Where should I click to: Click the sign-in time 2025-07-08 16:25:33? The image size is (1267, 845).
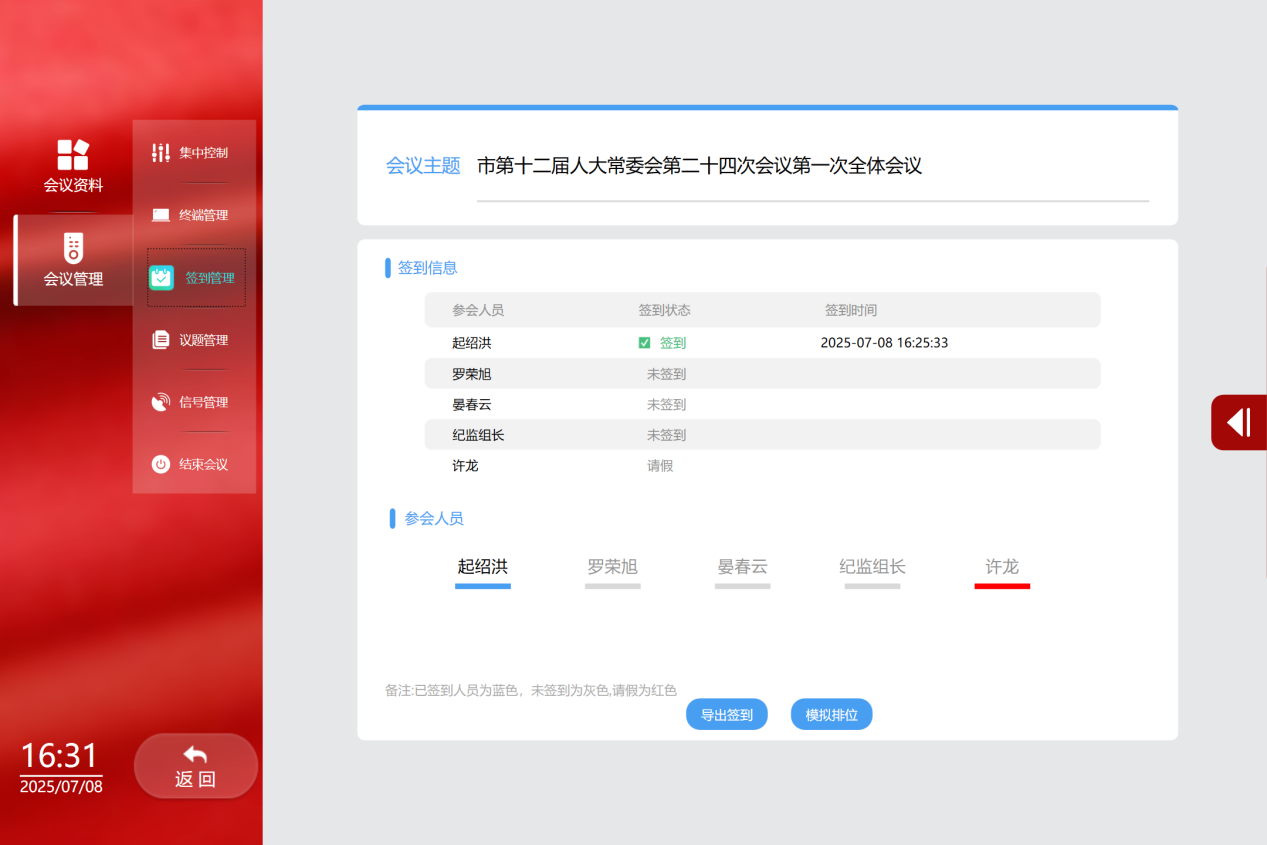coord(884,343)
